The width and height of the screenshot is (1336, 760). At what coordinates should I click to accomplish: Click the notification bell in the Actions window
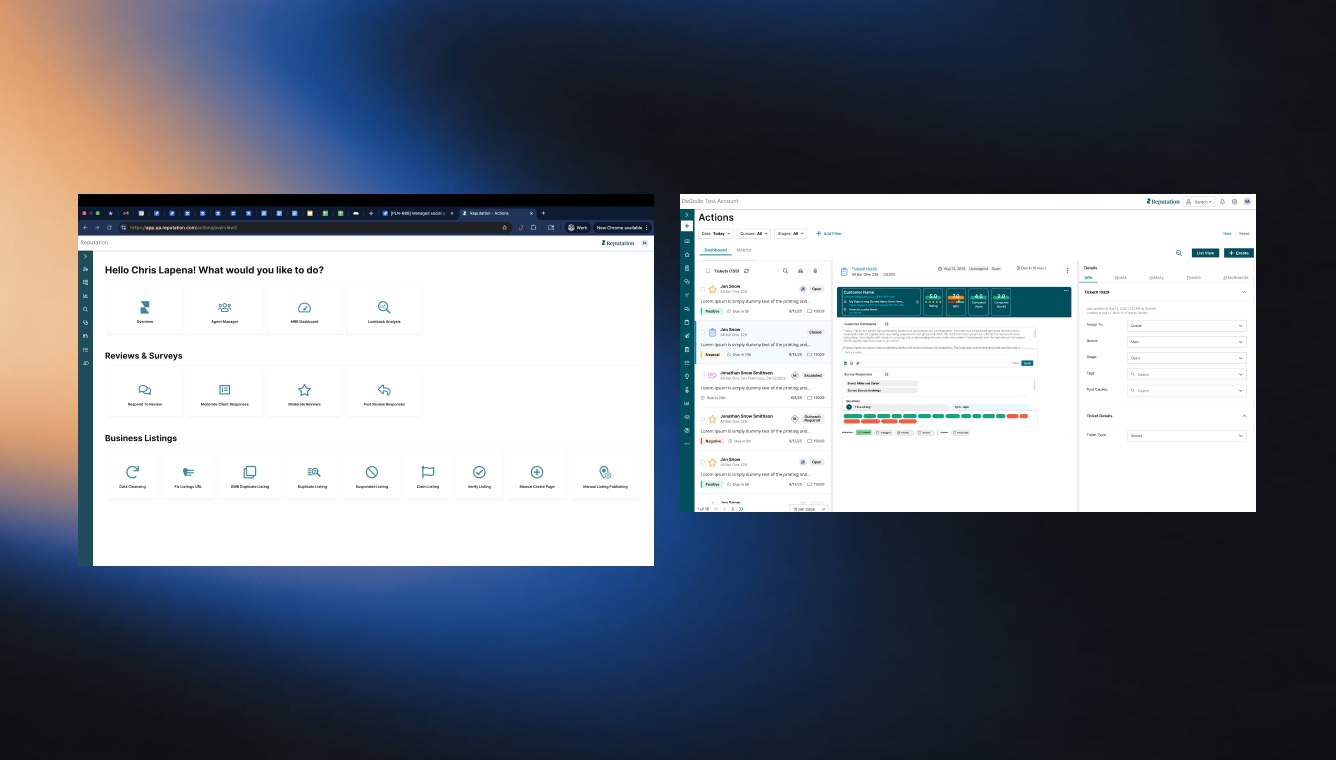click(1222, 202)
